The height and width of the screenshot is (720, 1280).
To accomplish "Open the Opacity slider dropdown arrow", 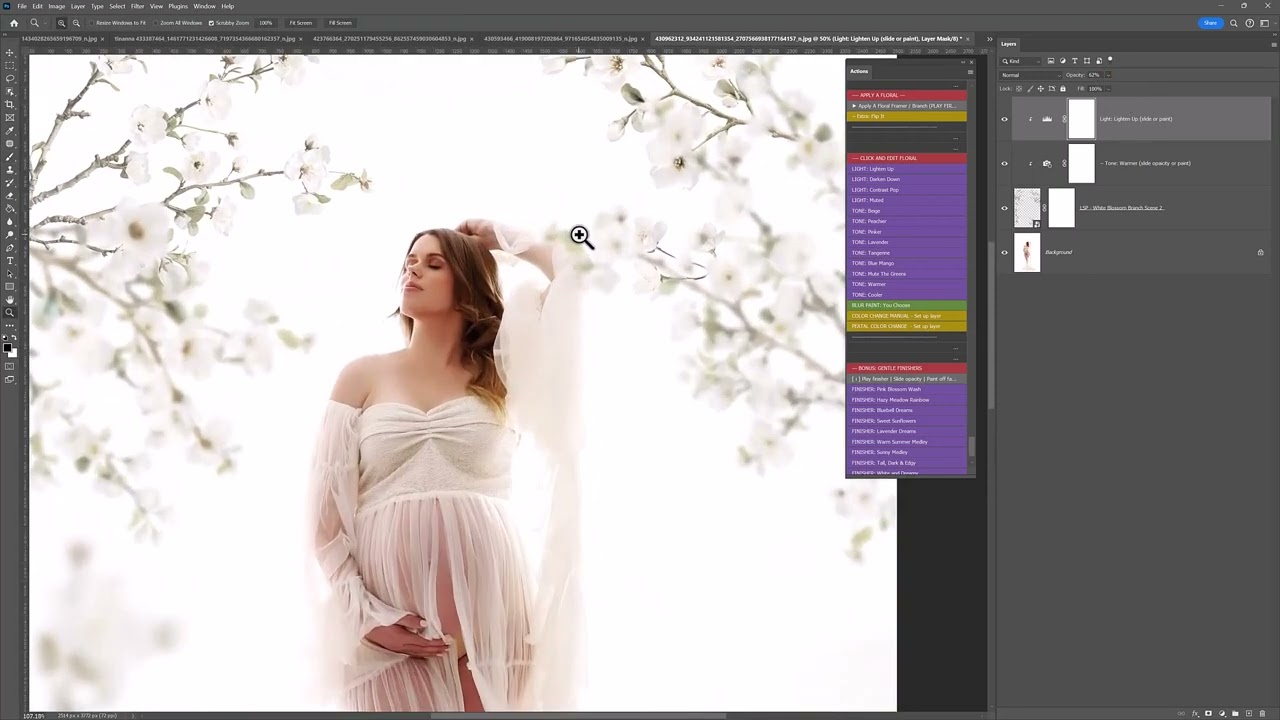I will tap(1108, 75).
